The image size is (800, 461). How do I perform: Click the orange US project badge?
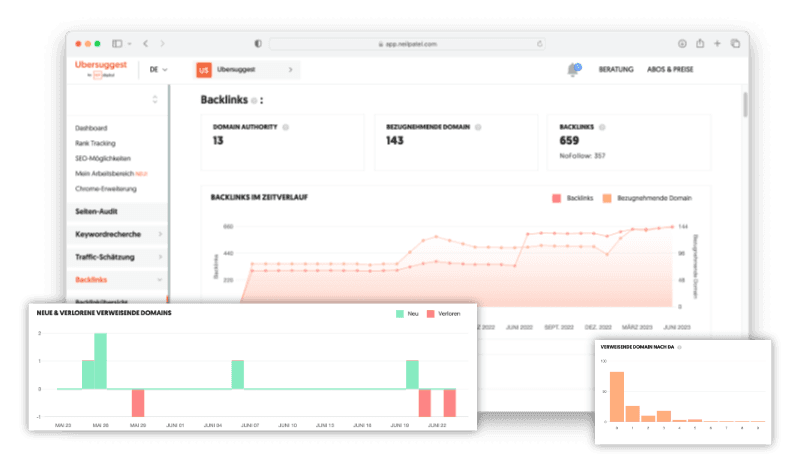(204, 70)
